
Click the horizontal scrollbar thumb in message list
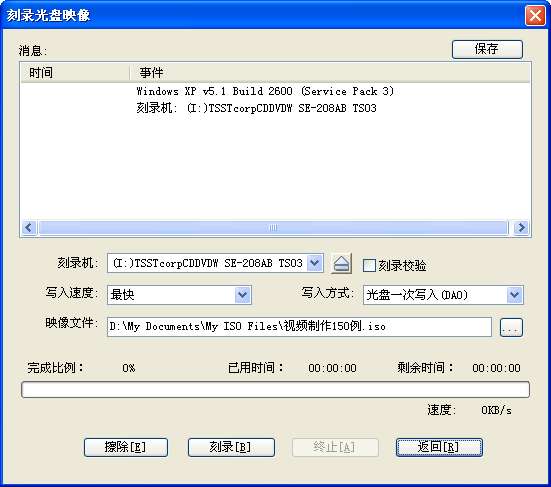(x=273, y=227)
